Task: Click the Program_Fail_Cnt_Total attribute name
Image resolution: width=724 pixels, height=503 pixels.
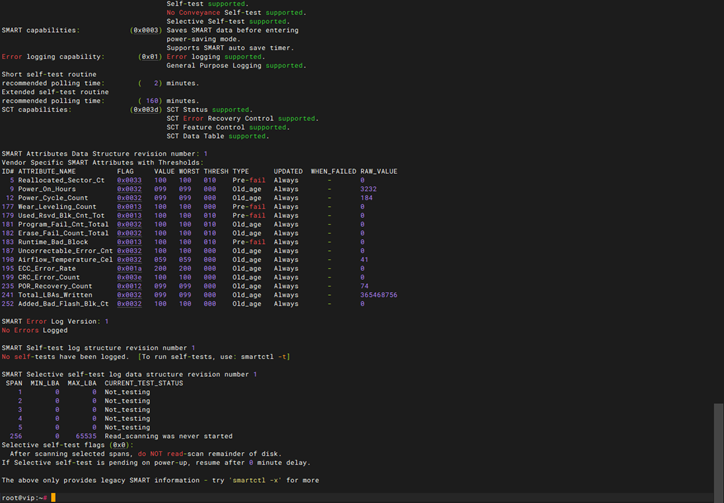Action: pyautogui.click(x=63, y=224)
